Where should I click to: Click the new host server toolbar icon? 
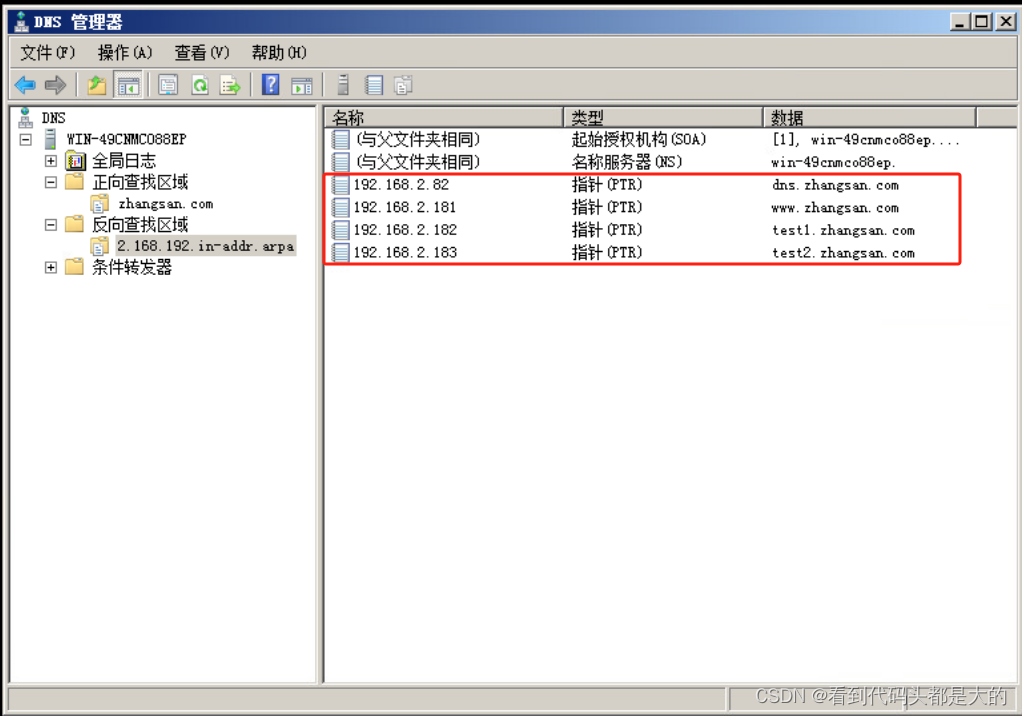[343, 85]
